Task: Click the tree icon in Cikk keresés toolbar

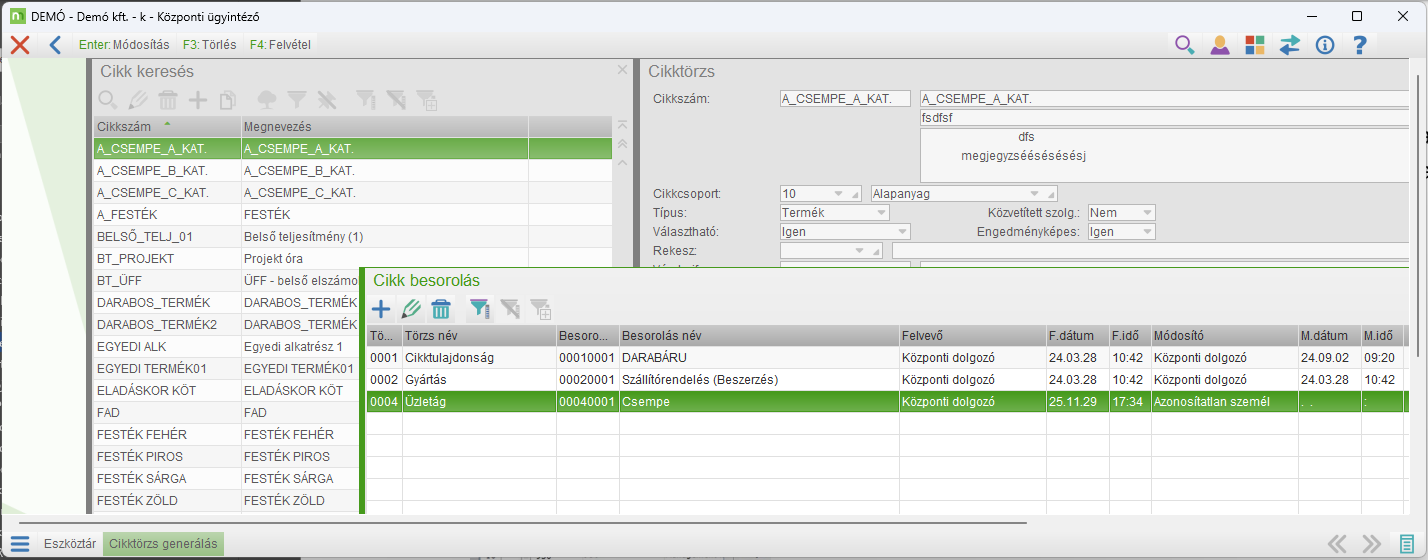Action: click(266, 99)
